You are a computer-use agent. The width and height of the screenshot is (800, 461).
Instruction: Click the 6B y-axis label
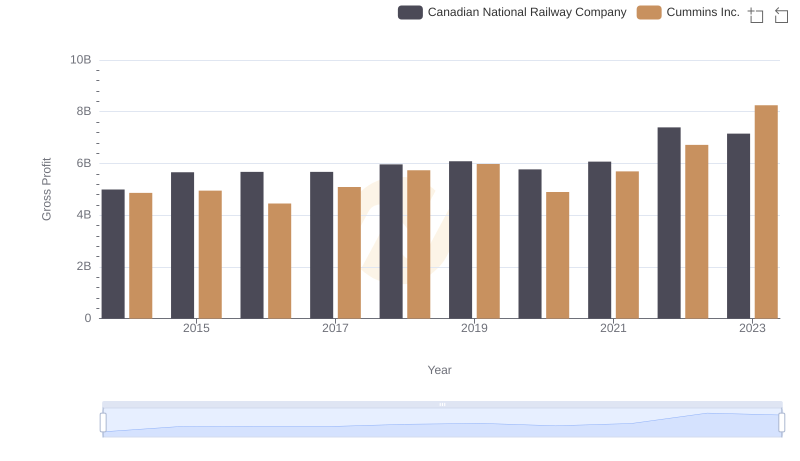click(x=84, y=163)
